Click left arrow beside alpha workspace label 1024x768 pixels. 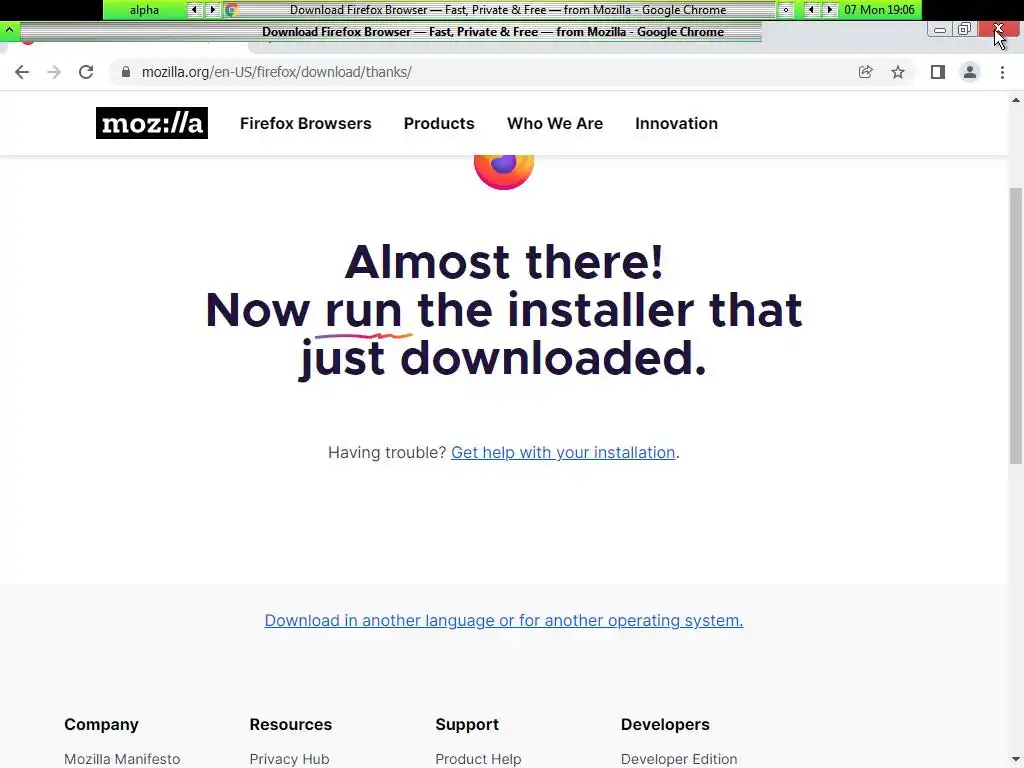click(x=194, y=10)
